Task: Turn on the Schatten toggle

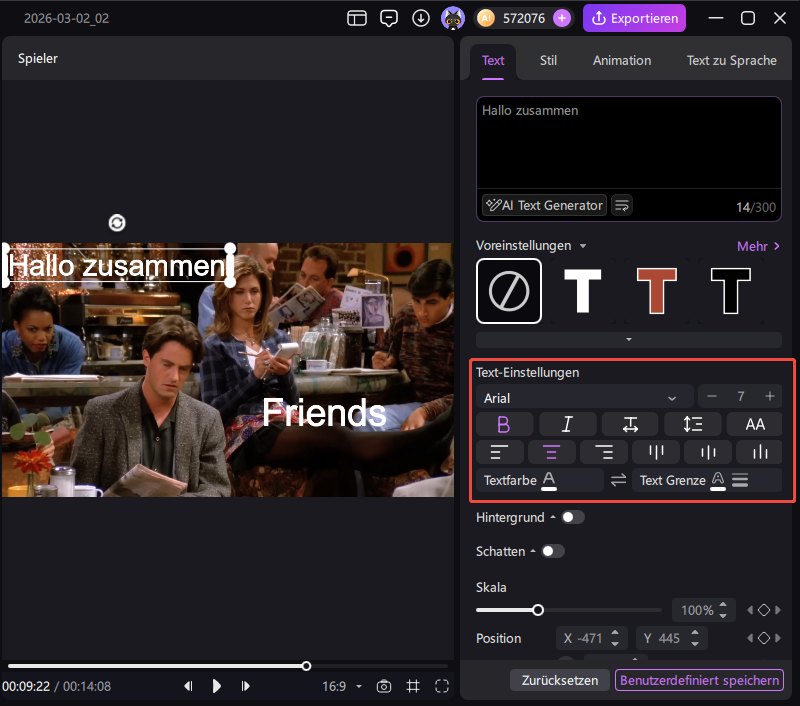Action: pyautogui.click(x=552, y=551)
